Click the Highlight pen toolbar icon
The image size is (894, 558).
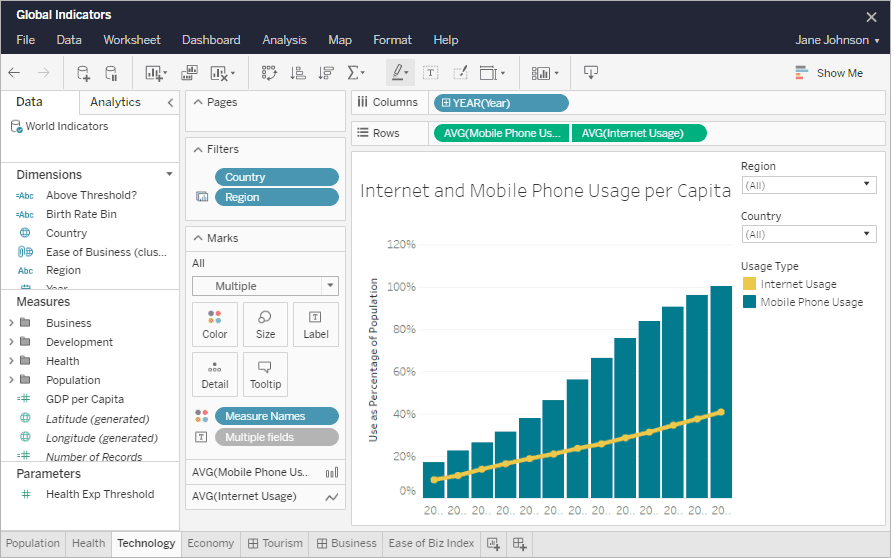point(400,73)
